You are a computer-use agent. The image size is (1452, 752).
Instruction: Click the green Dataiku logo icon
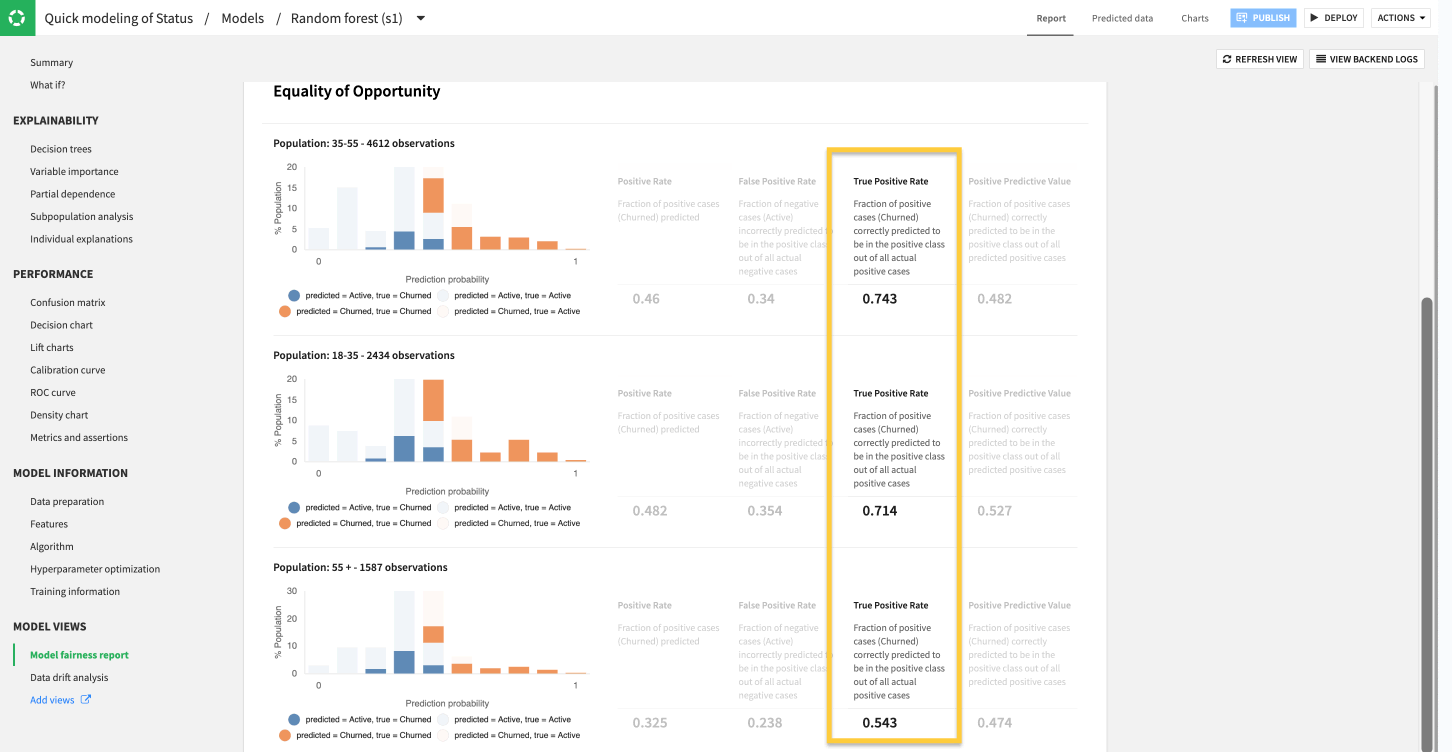16,17
